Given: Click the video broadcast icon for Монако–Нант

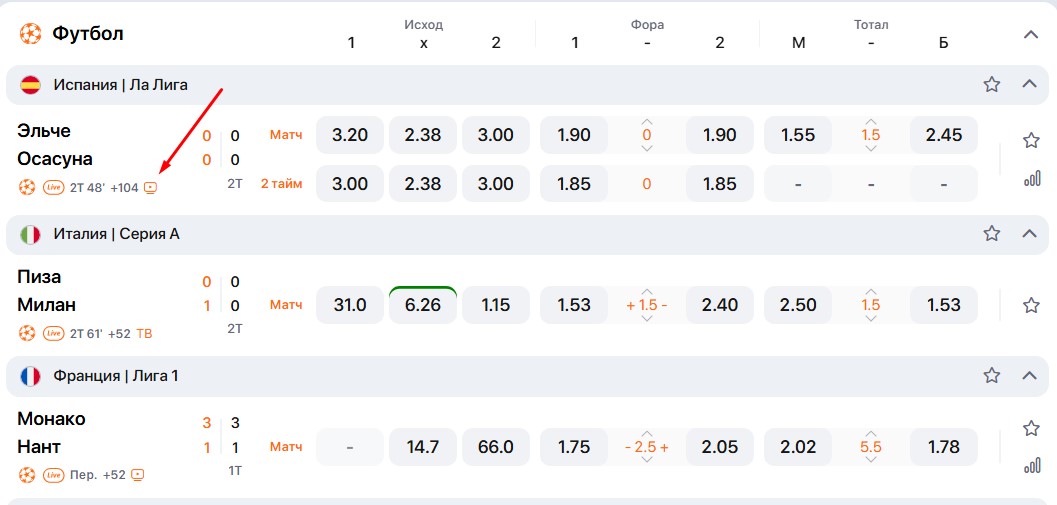Looking at the screenshot, I should [x=138, y=475].
